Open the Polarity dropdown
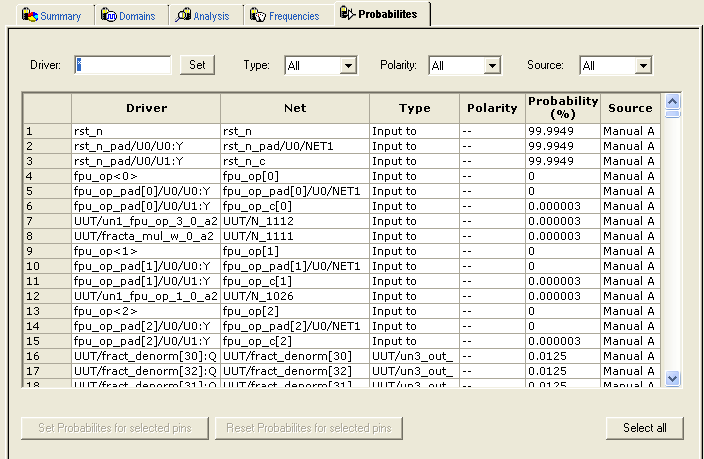704x459 pixels. coord(491,66)
